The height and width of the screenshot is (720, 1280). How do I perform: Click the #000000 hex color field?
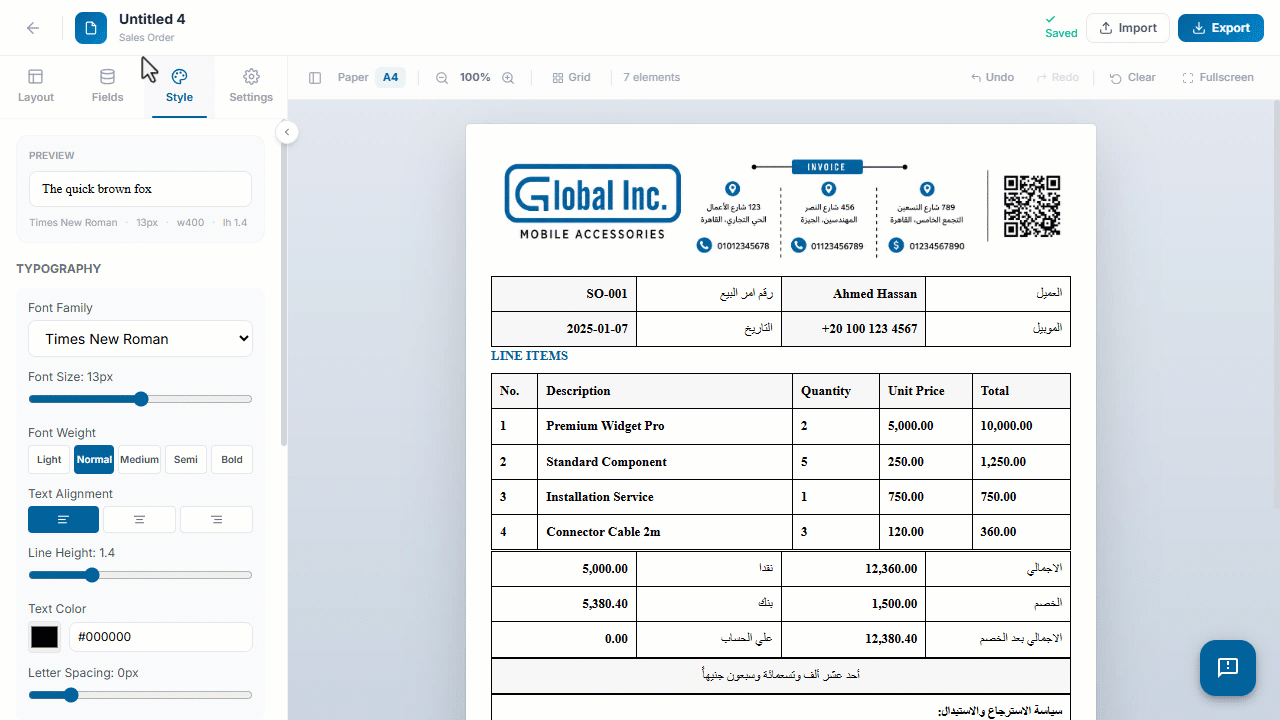tap(160, 637)
